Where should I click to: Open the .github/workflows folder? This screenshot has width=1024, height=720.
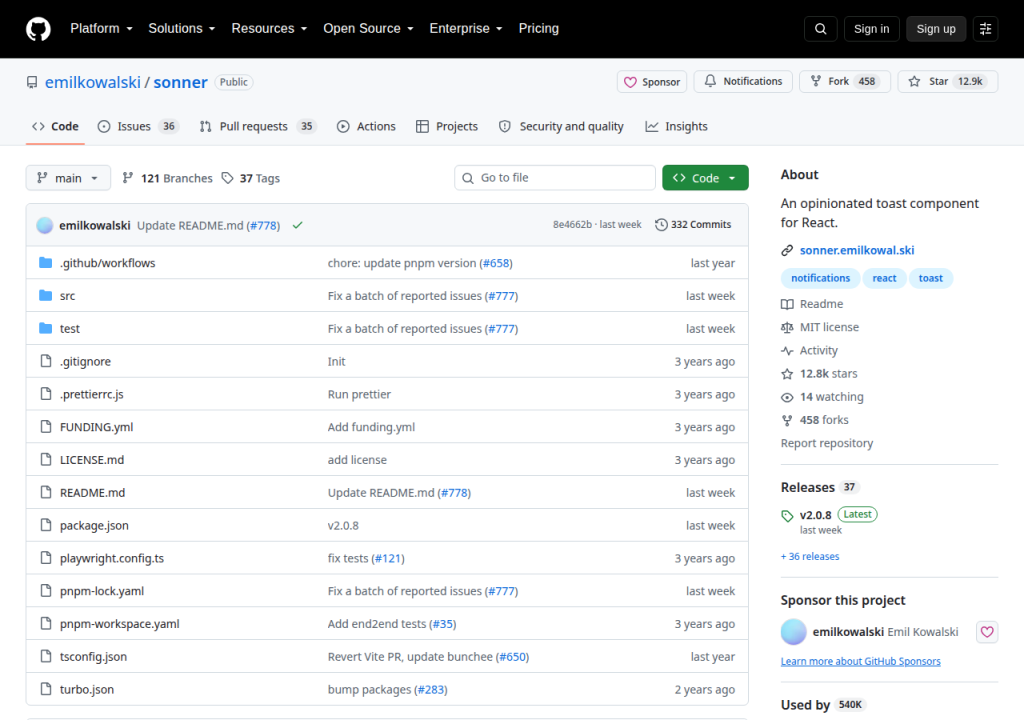tap(108, 263)
